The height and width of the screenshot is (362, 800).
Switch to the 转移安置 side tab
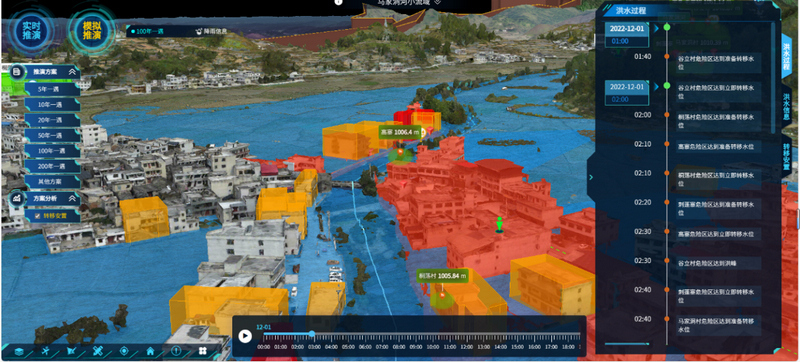pyautogui.click(x=786, y=156)
